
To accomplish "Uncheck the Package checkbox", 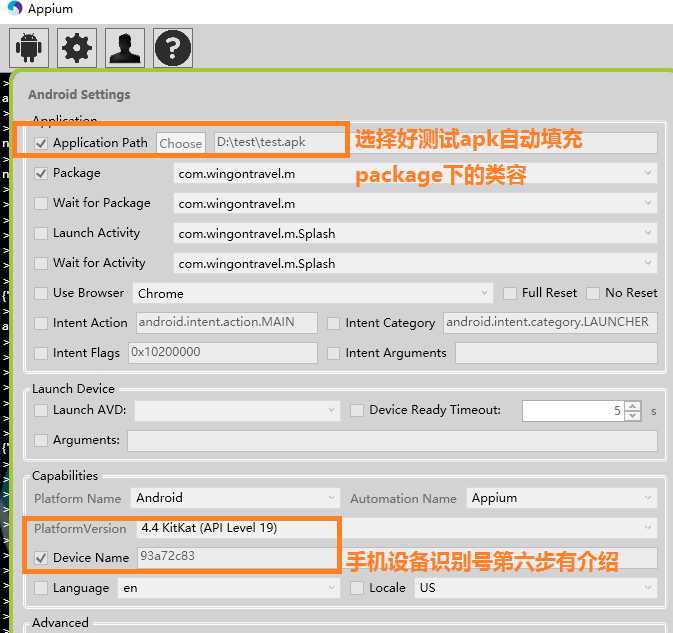I will (x=41, y=173).
